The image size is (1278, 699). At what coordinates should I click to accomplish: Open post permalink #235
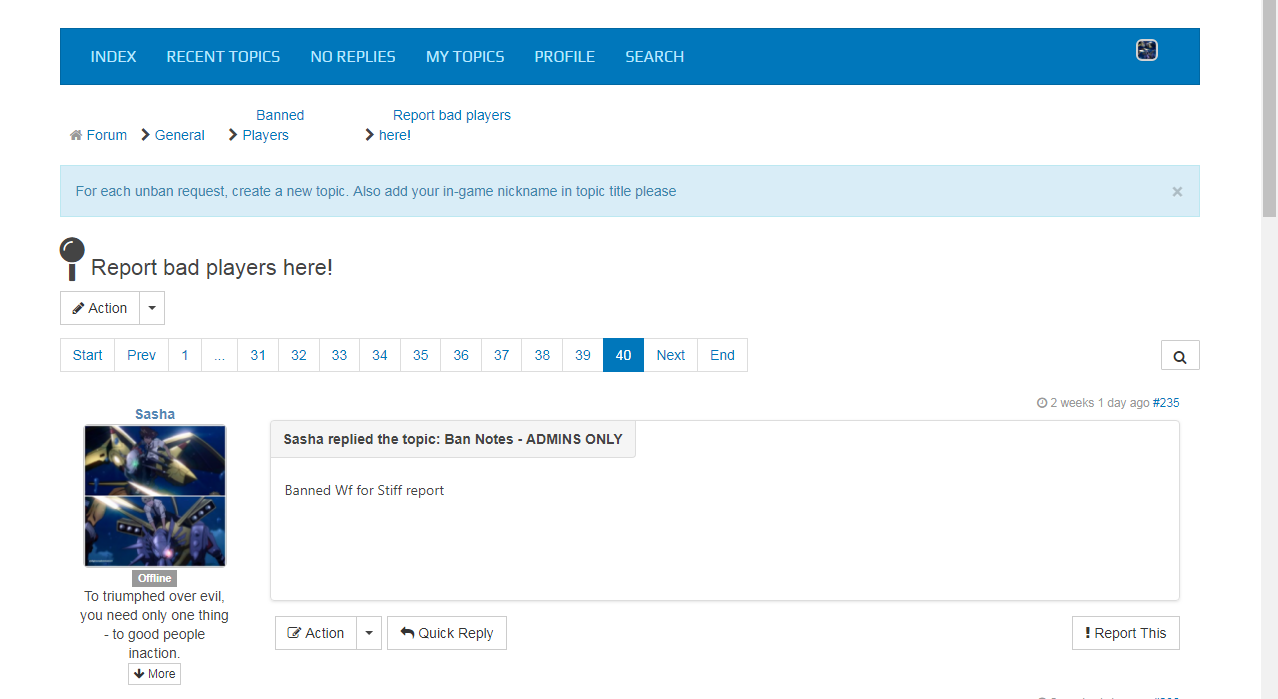(1166, 403)
